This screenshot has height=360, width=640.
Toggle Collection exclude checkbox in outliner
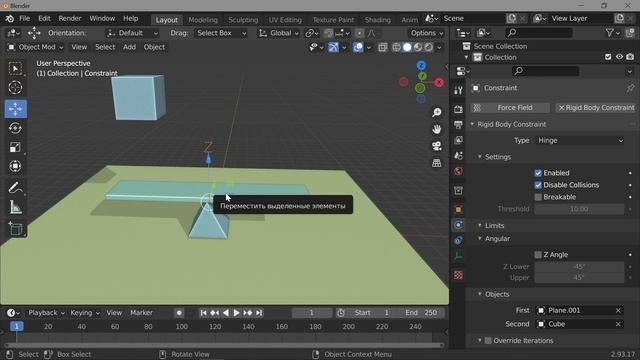pos(608,57)
